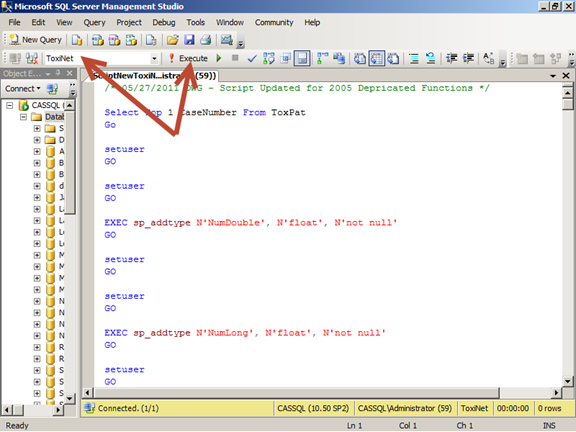Open the File menu
Viewport: 576px width, 432px height.
tap(15, 22)
